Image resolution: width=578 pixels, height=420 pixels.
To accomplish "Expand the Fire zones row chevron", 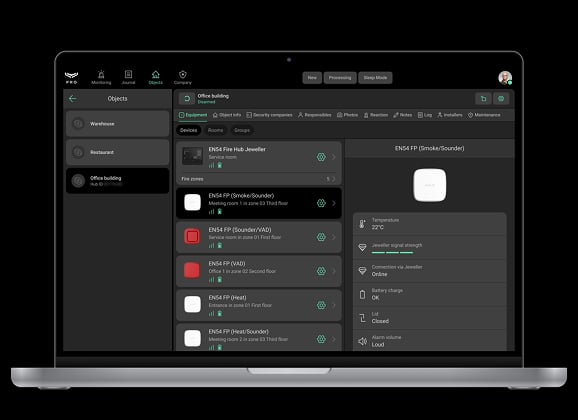I will pos(334,179).
